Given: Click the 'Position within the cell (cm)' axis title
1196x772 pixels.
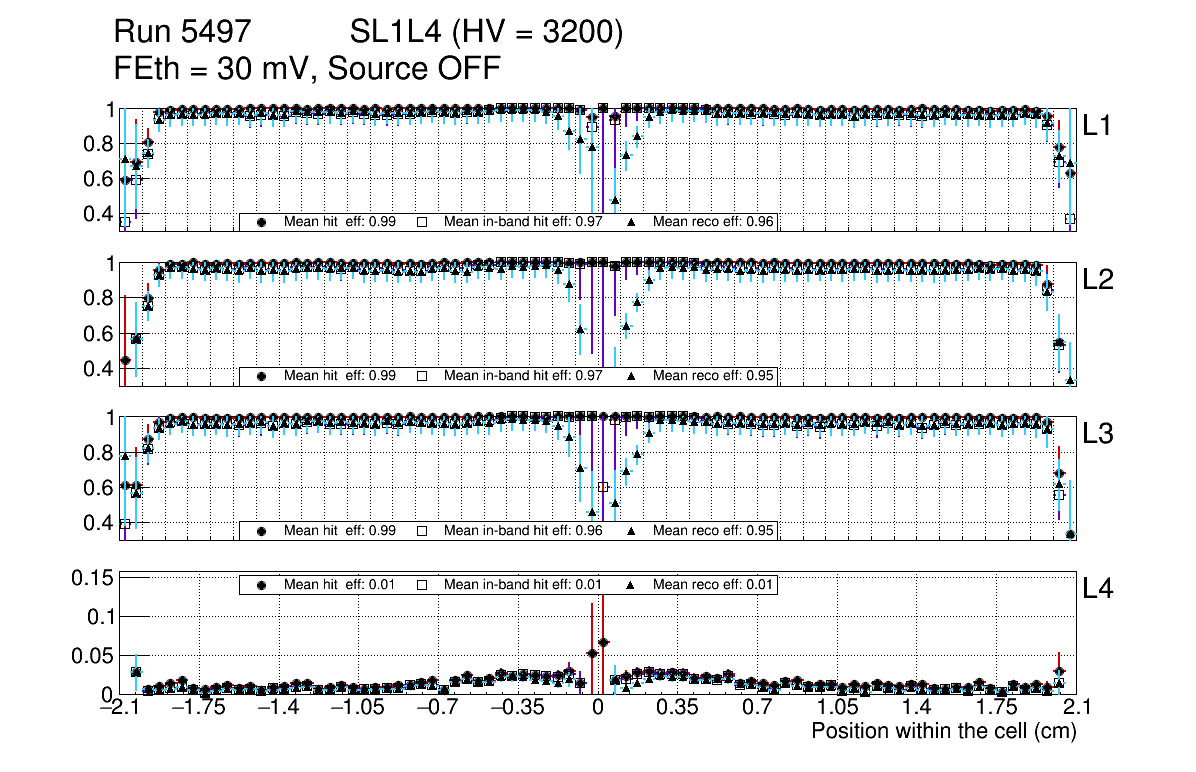Looking at the screenshot, I should click(943, 731).
